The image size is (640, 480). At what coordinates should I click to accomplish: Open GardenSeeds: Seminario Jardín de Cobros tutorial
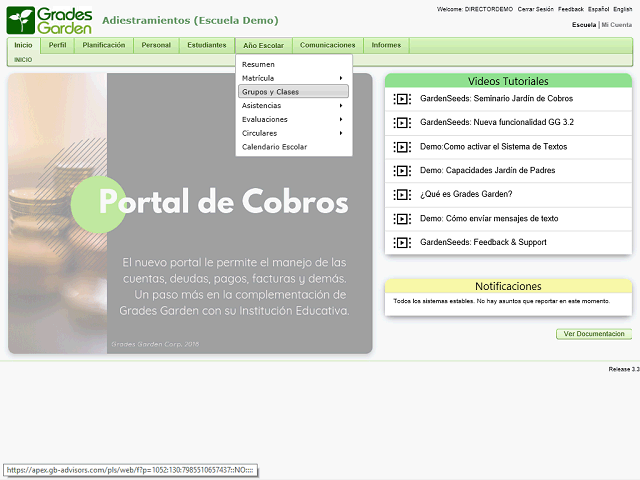click(496, 98)
